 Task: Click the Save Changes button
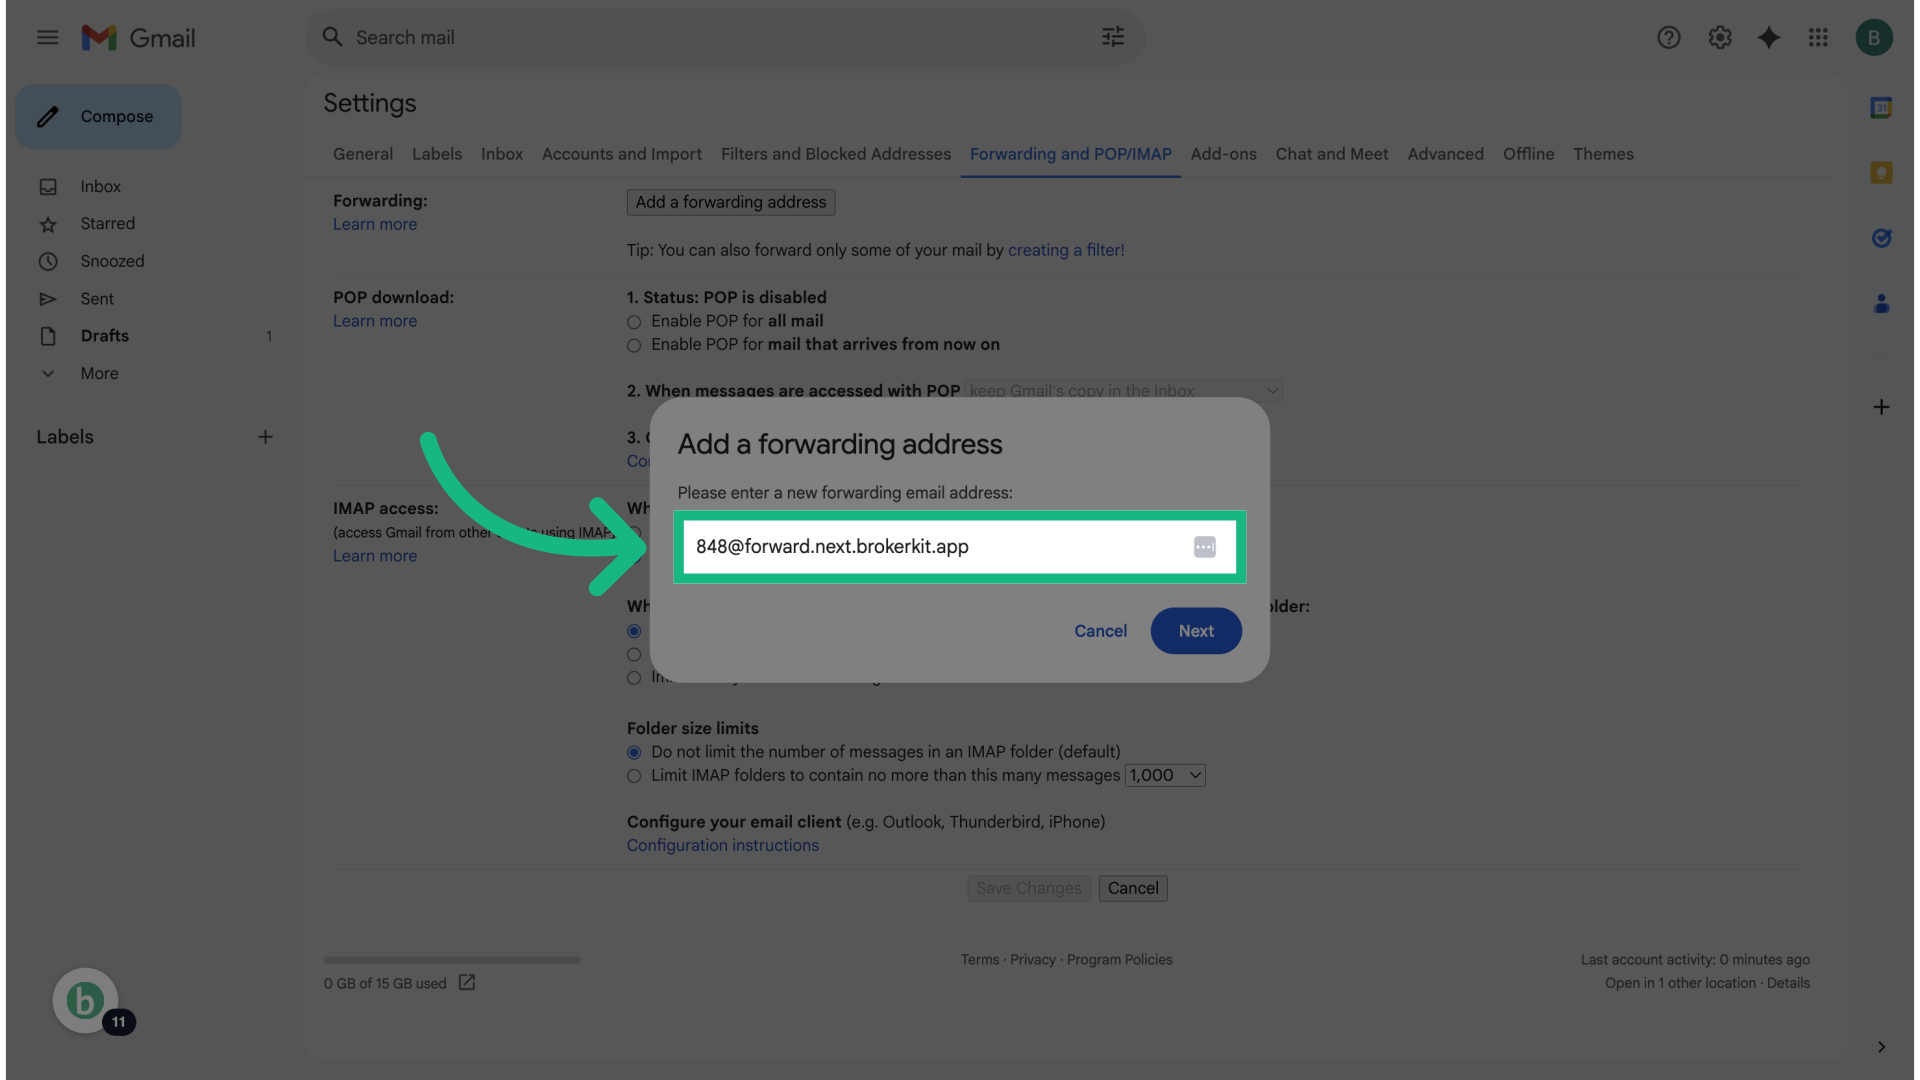click(1029, 888)
